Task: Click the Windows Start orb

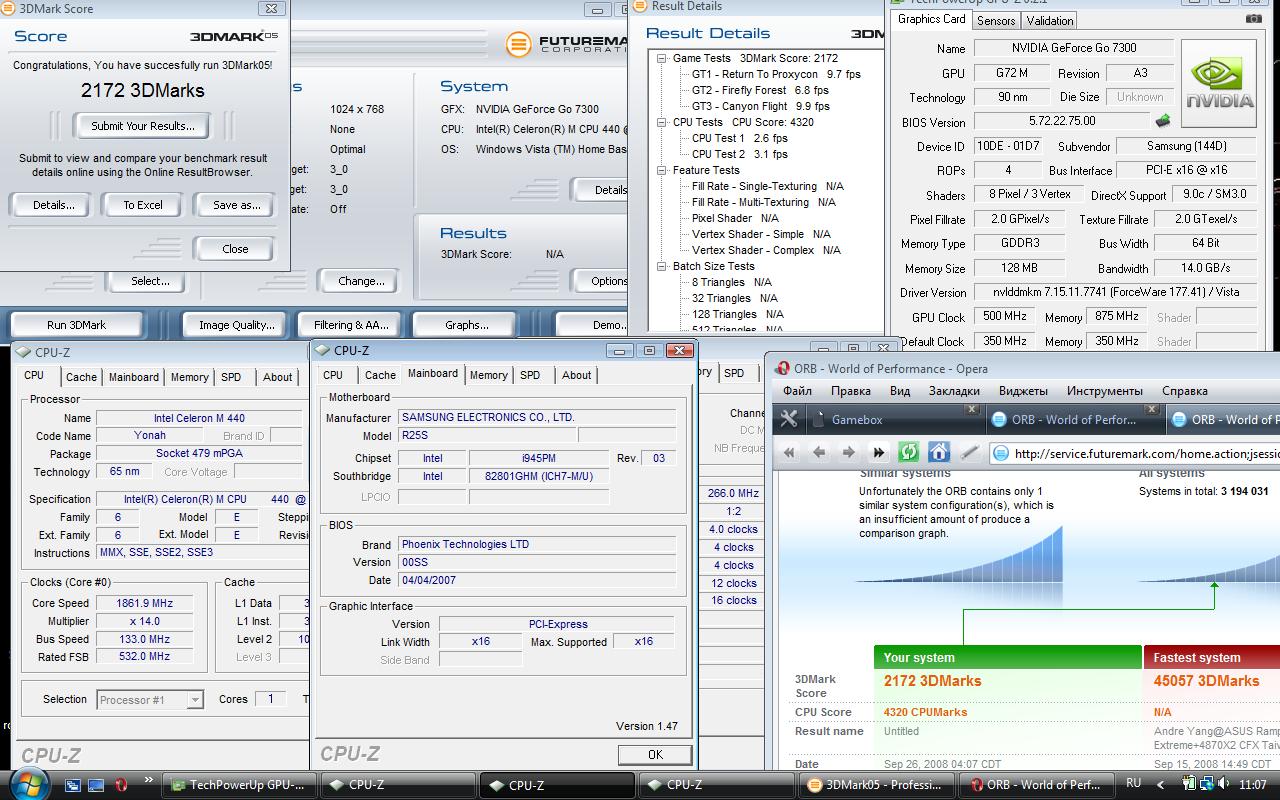Action: 27,784
